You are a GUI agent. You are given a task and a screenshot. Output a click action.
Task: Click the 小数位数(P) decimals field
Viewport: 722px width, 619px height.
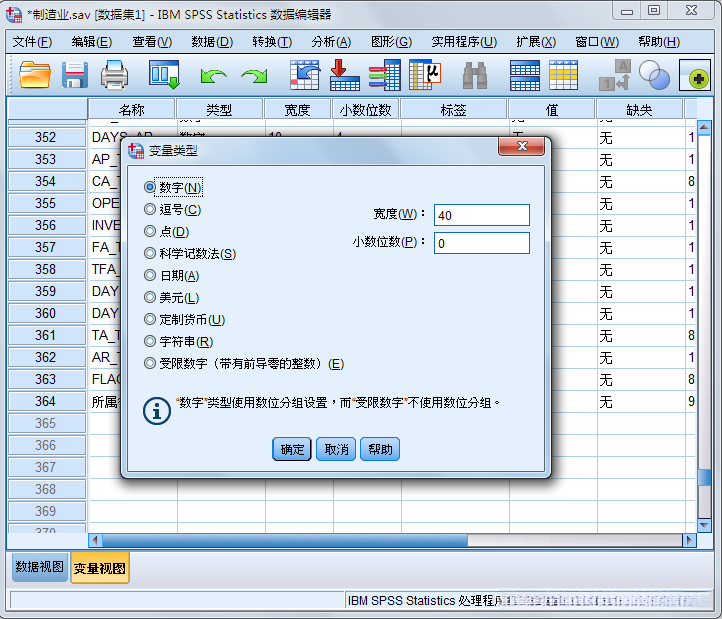482,243
